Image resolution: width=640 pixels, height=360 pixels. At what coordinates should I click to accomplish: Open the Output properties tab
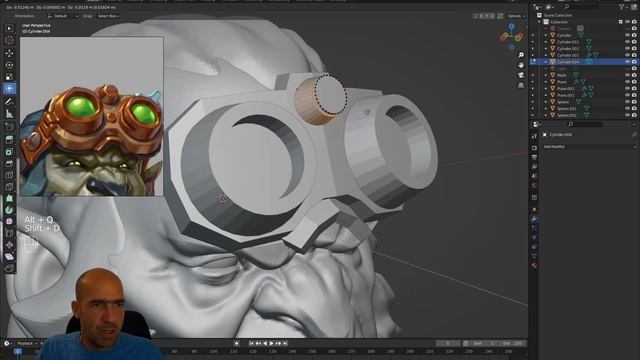(x=534, y=157)
